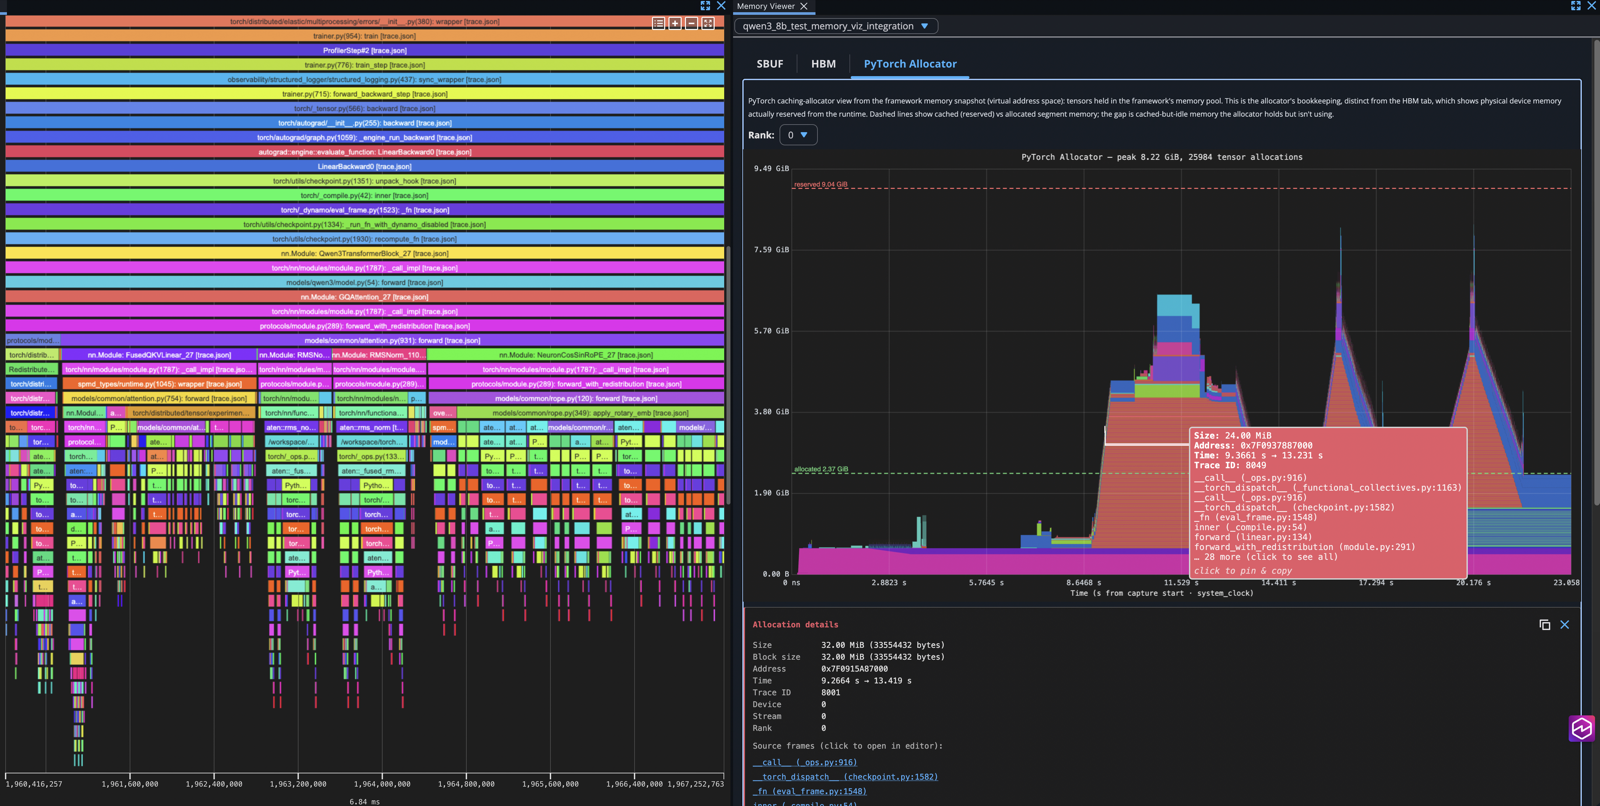Screen dimensions: 1600x806
Task: Select rope.py(349): apply_rotary_emb bar
Action: 590,413
